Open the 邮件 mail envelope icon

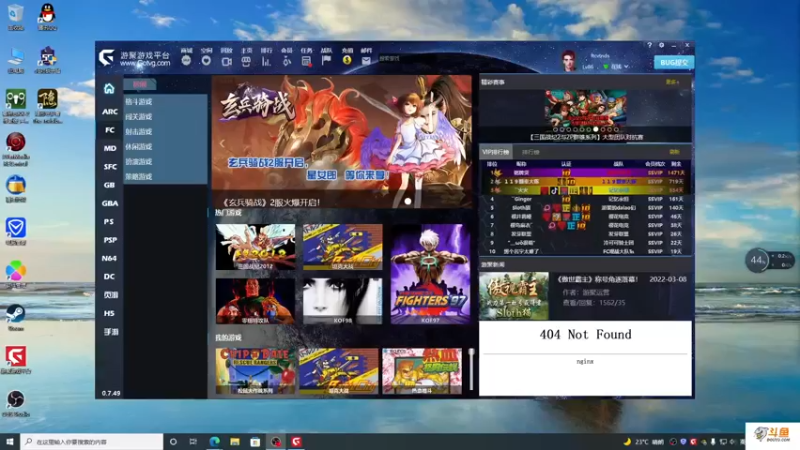pyautogui.click(x=366, y=61)
